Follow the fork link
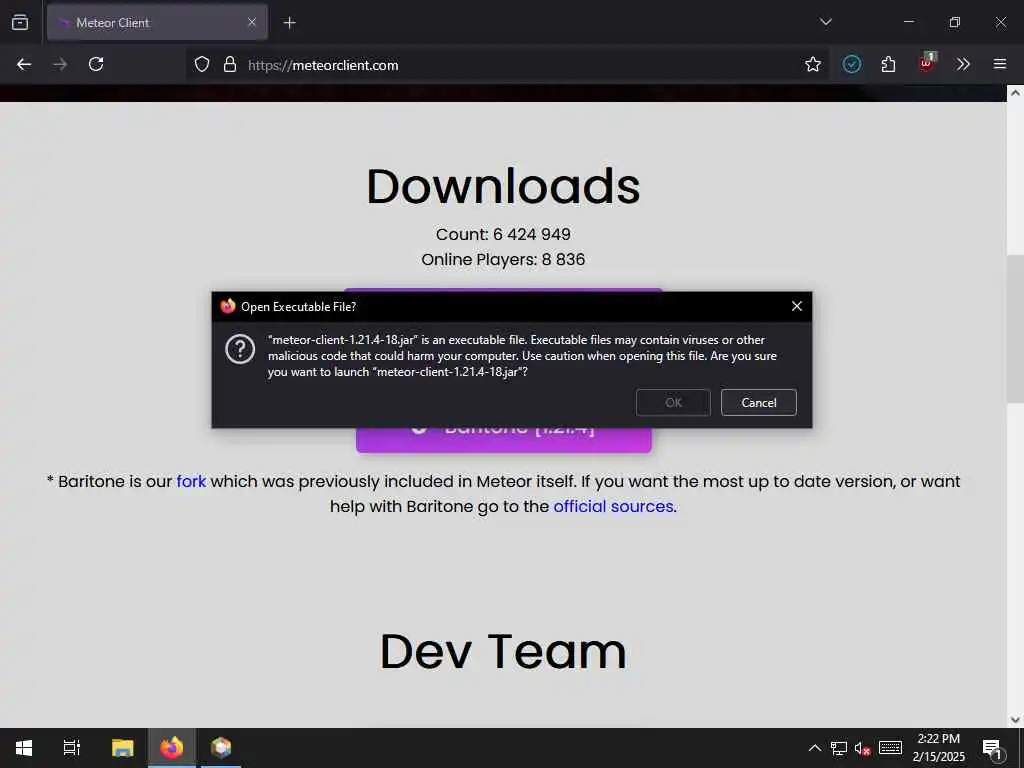The image size is (1024, 768). (x=191, y=481)
